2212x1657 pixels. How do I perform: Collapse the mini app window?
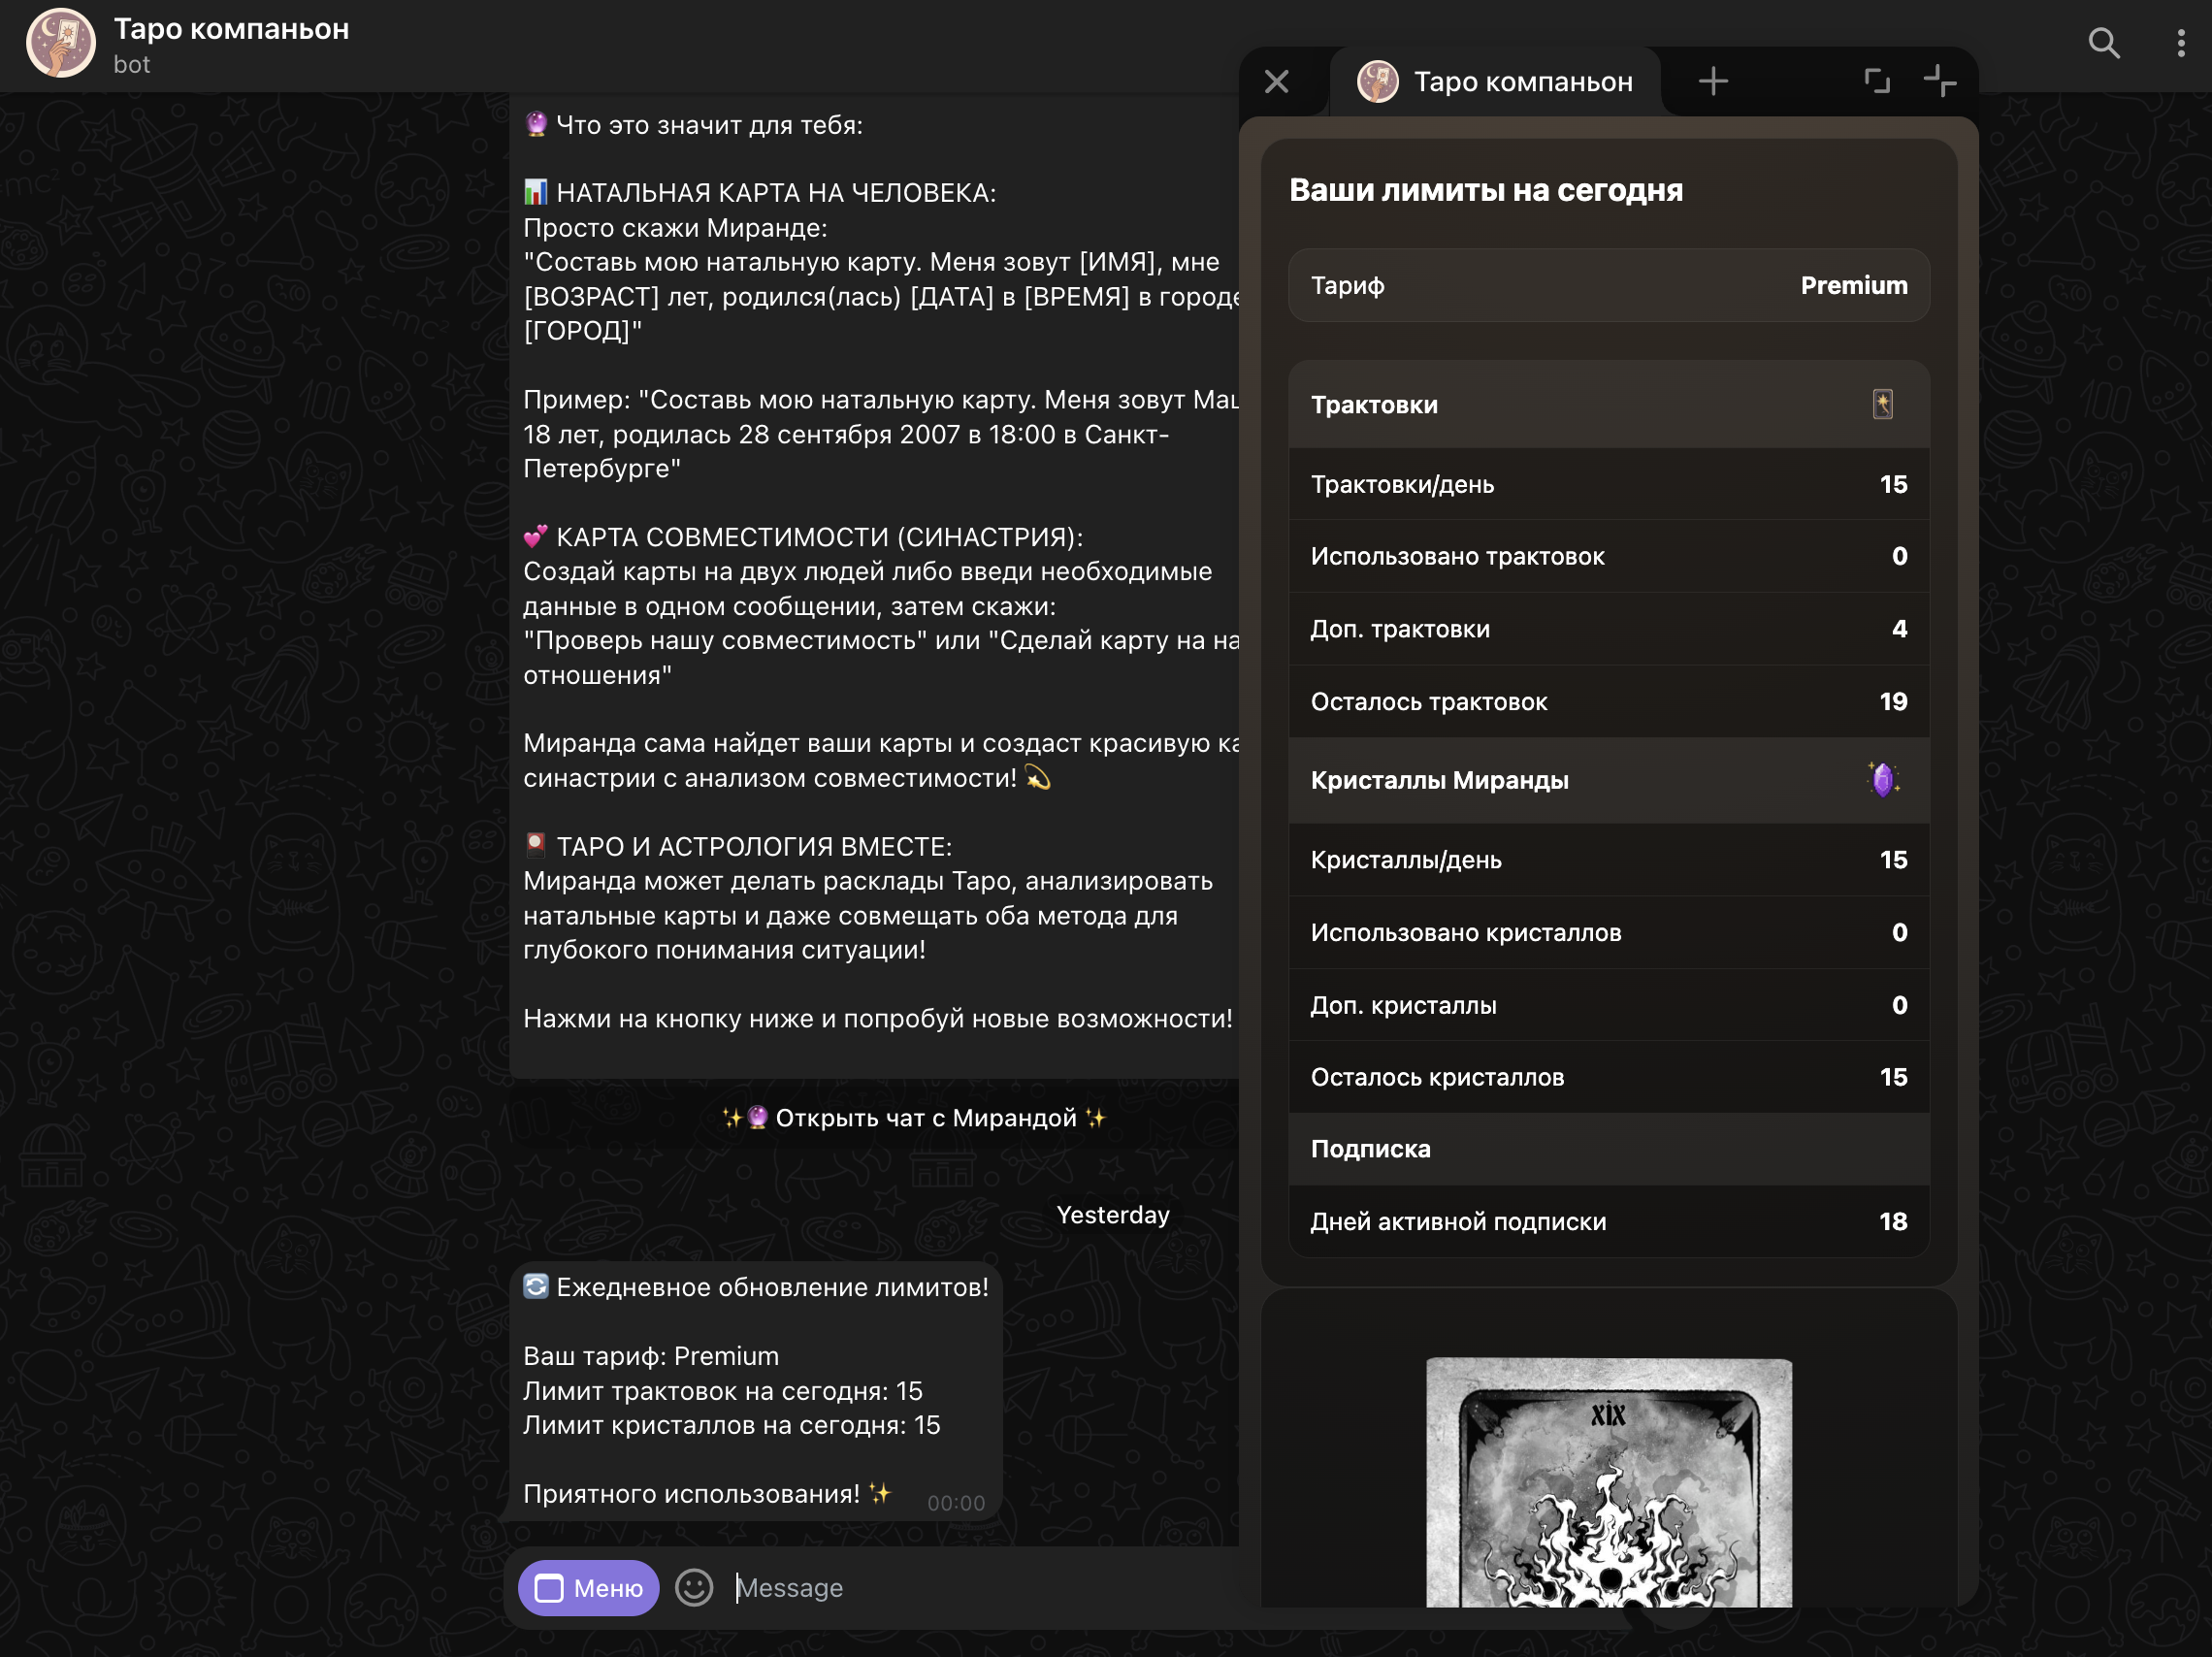pos(1939,81)
